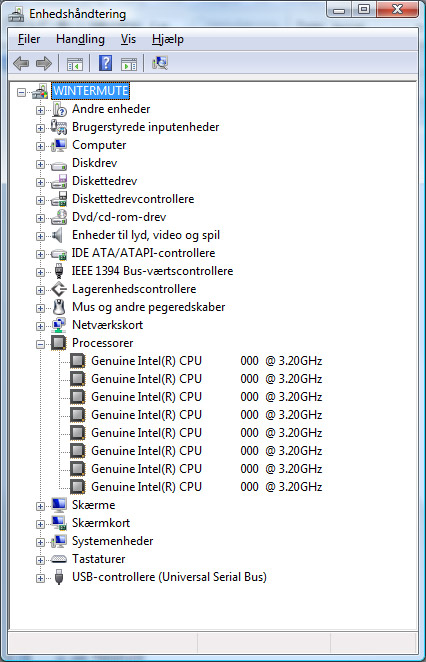Click the Scan for hardware changes icon
Screen dimensions: 426x662
pos(160,63)
